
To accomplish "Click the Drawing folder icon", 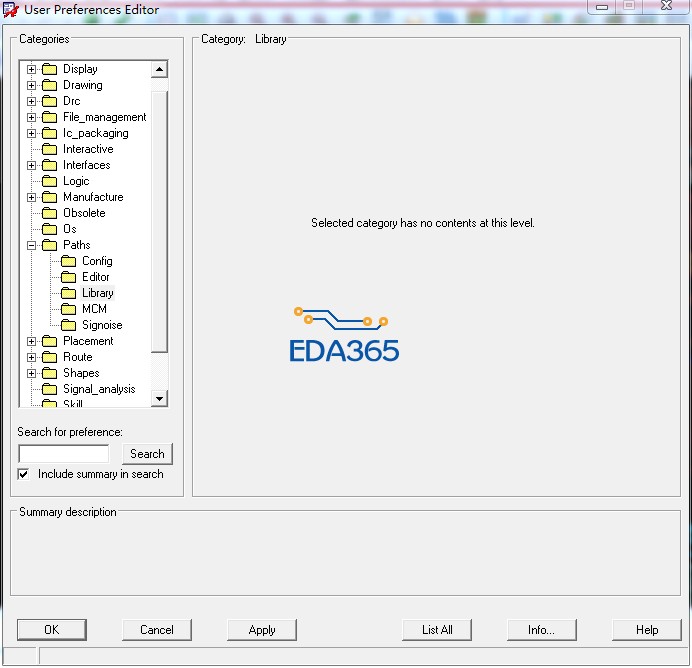I will click(x=49, y=85).
